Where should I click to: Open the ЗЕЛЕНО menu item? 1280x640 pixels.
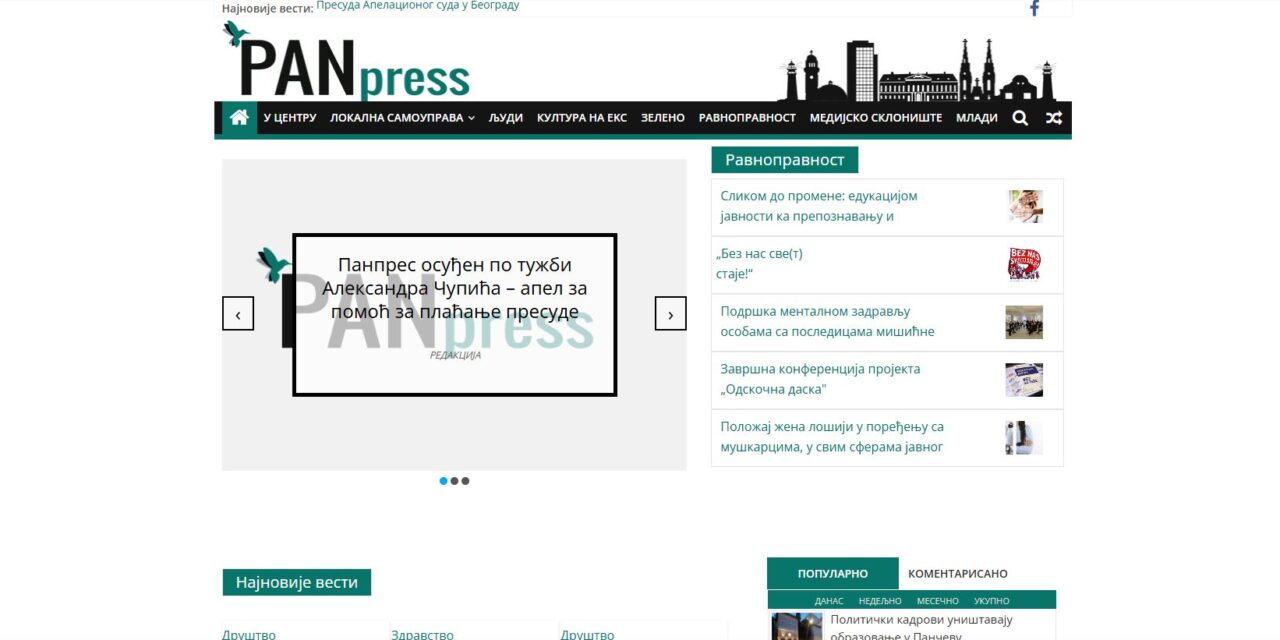point(662,117)
